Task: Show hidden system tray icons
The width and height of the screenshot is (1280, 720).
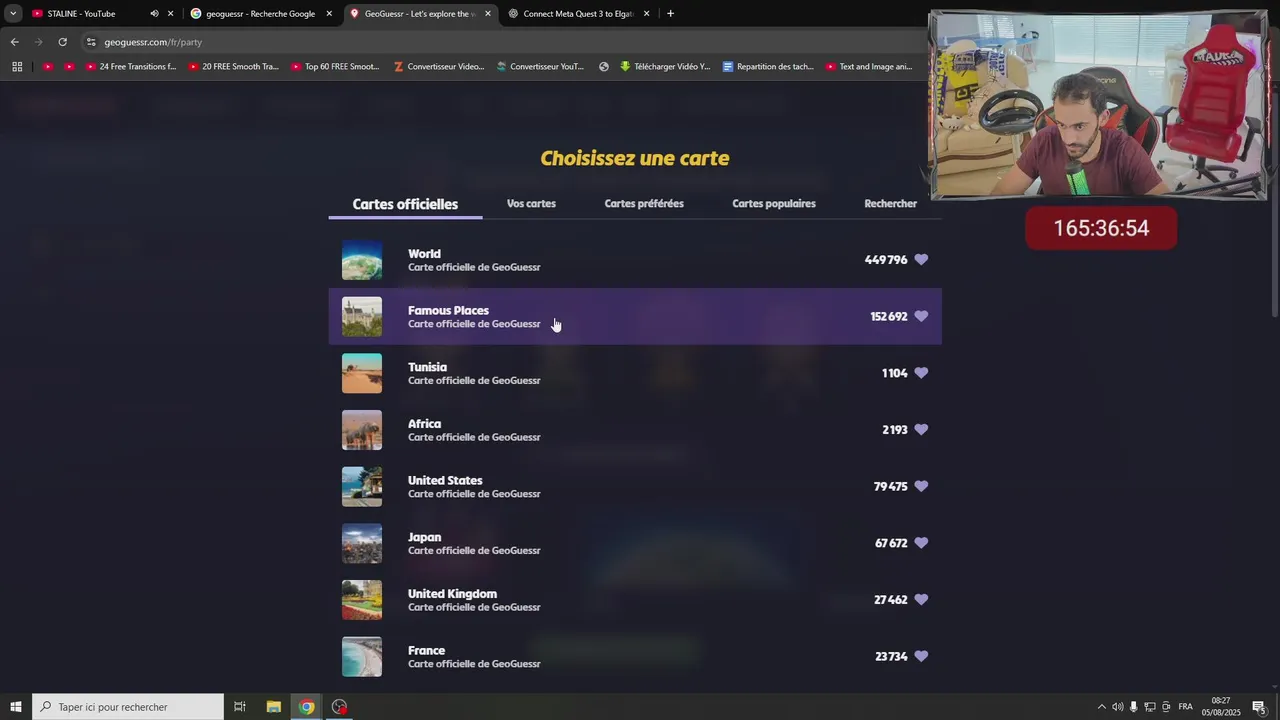Action: click(1102, 707)
